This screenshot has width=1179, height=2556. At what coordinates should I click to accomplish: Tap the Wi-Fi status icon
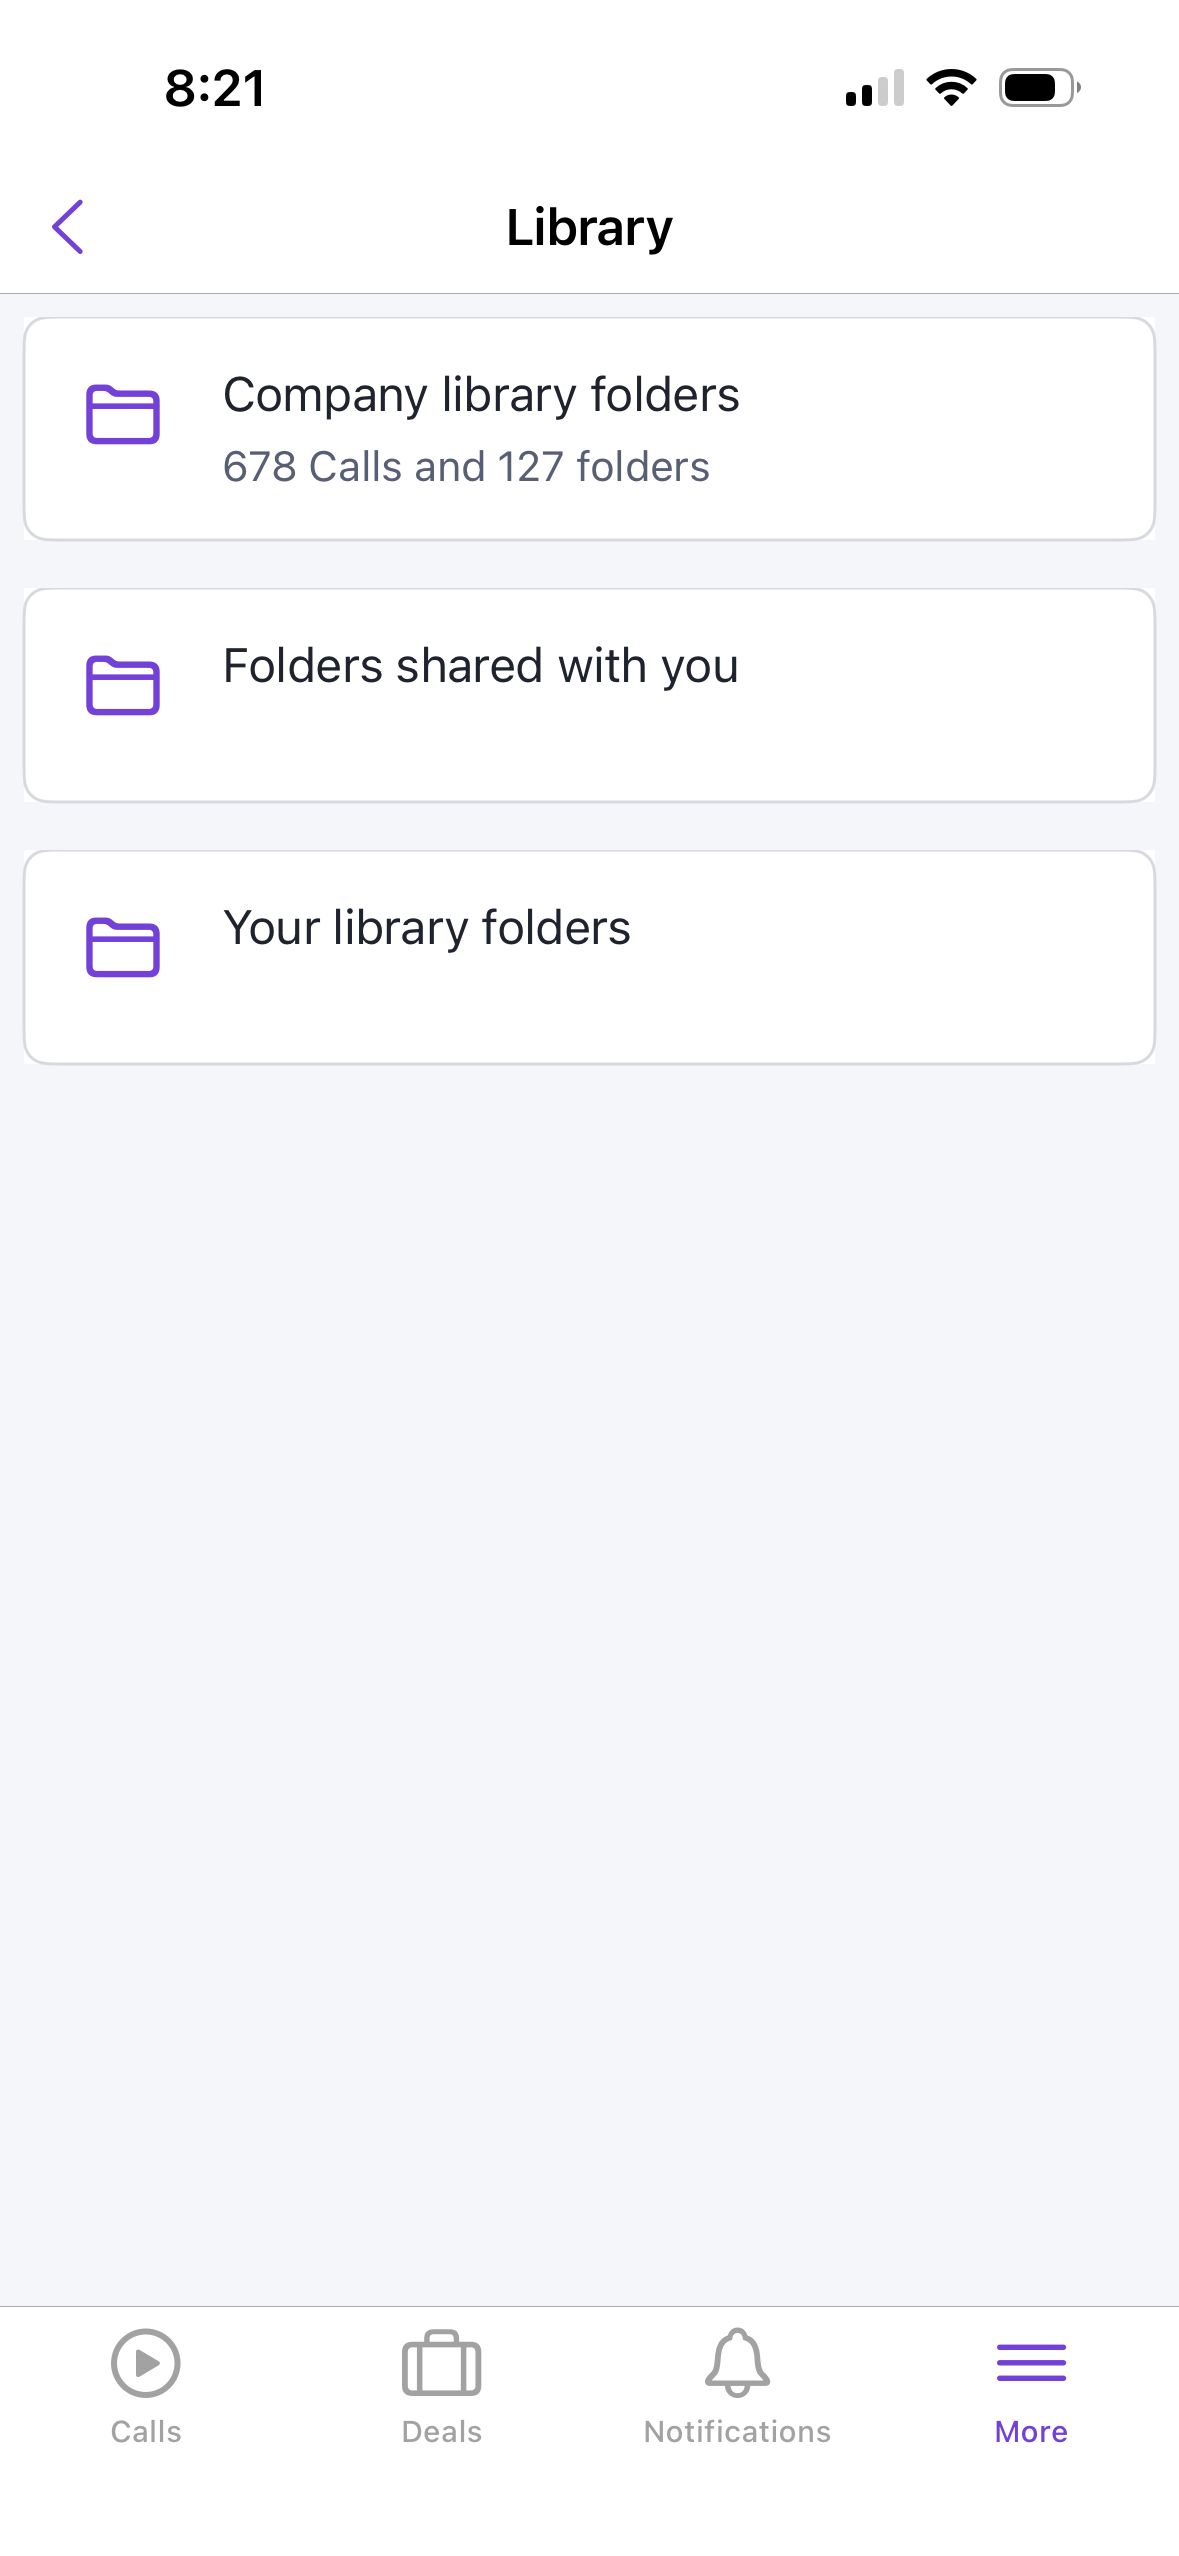point(951,88)
